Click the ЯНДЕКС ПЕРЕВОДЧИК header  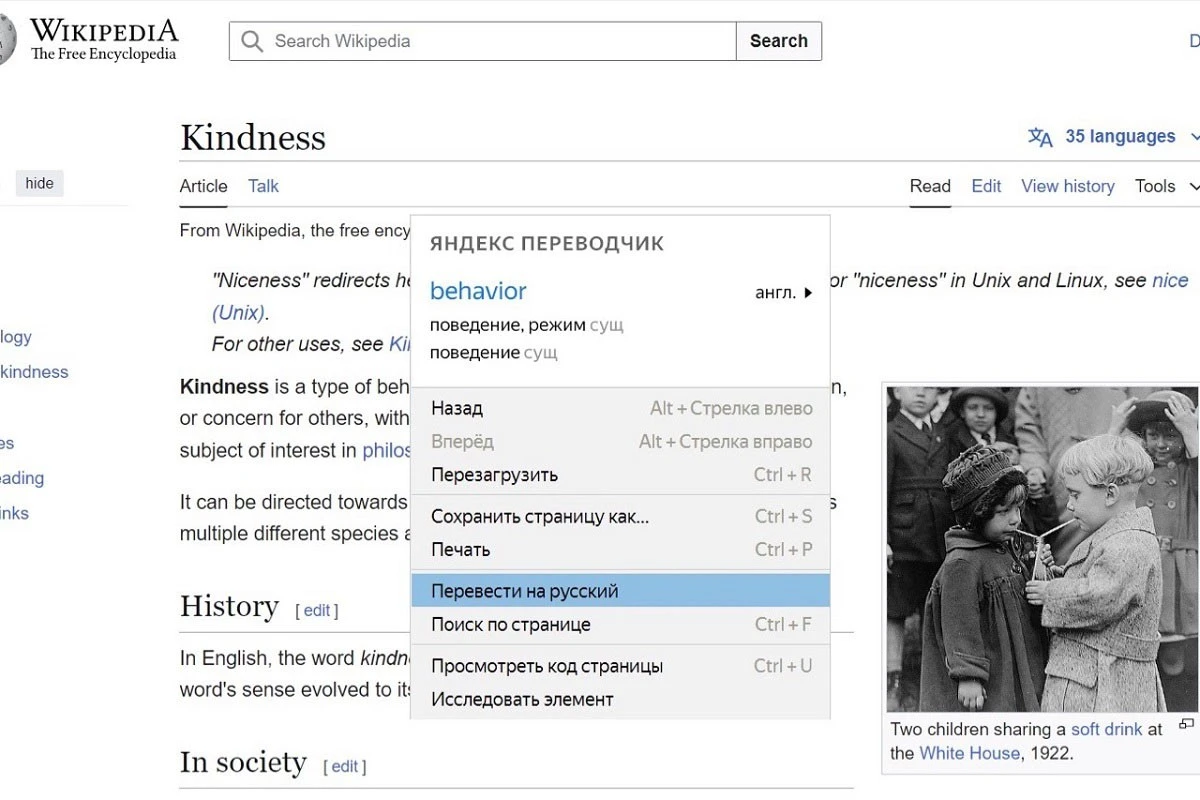point(547,243)
